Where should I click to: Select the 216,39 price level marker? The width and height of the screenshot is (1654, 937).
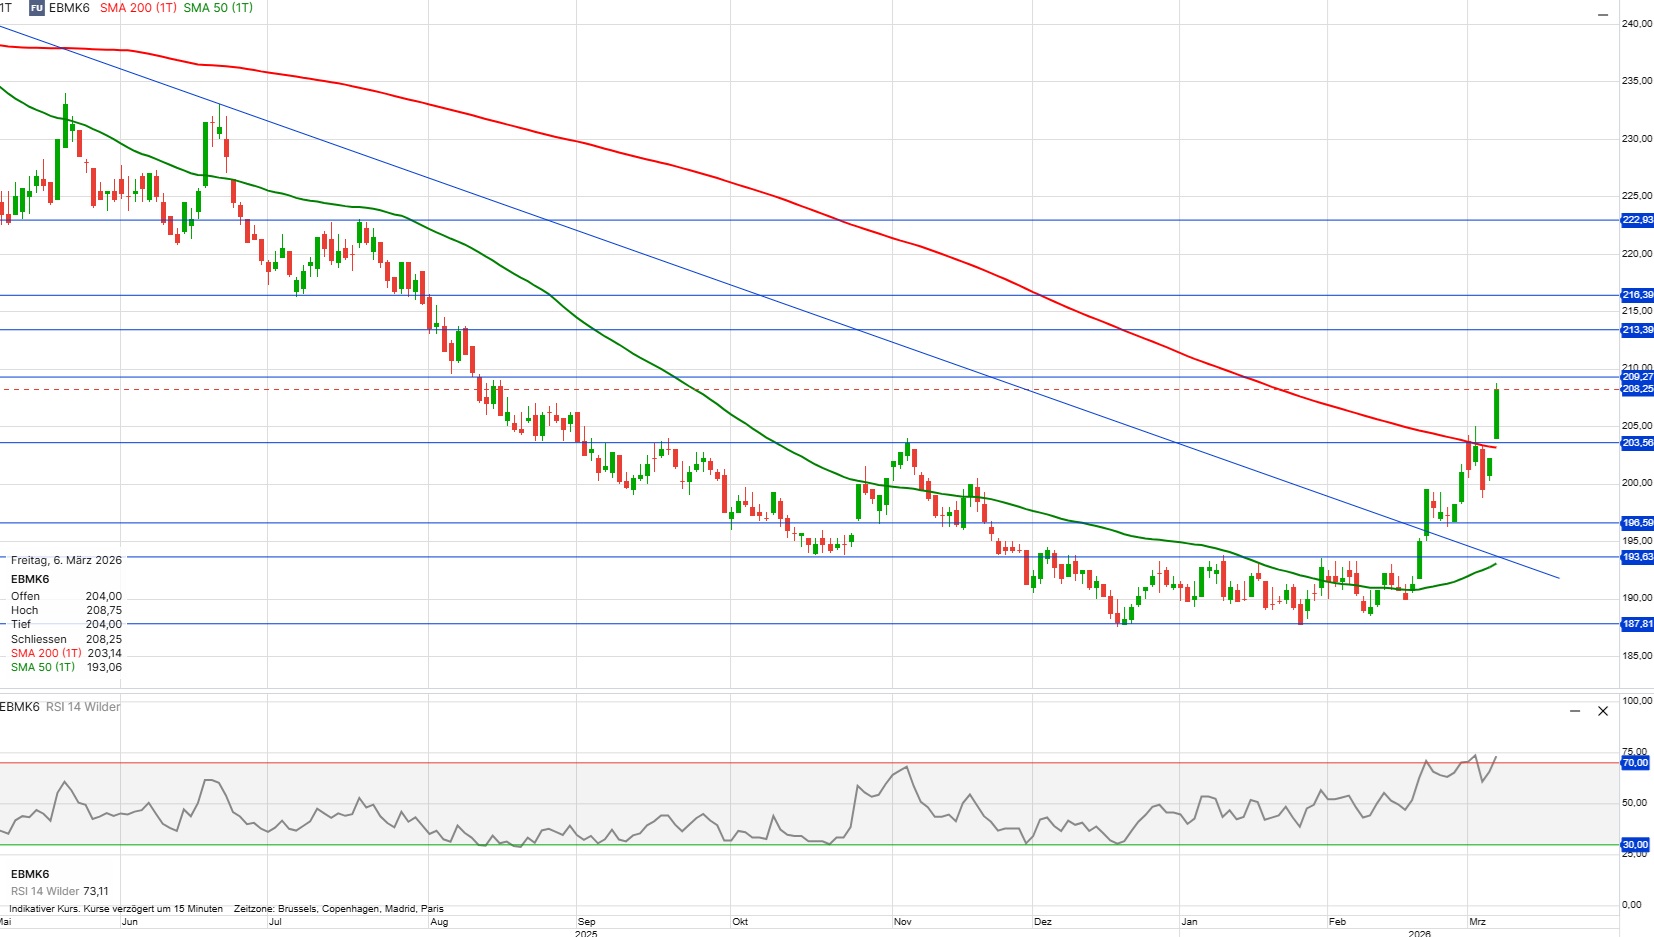click(x=1637, y=295)
